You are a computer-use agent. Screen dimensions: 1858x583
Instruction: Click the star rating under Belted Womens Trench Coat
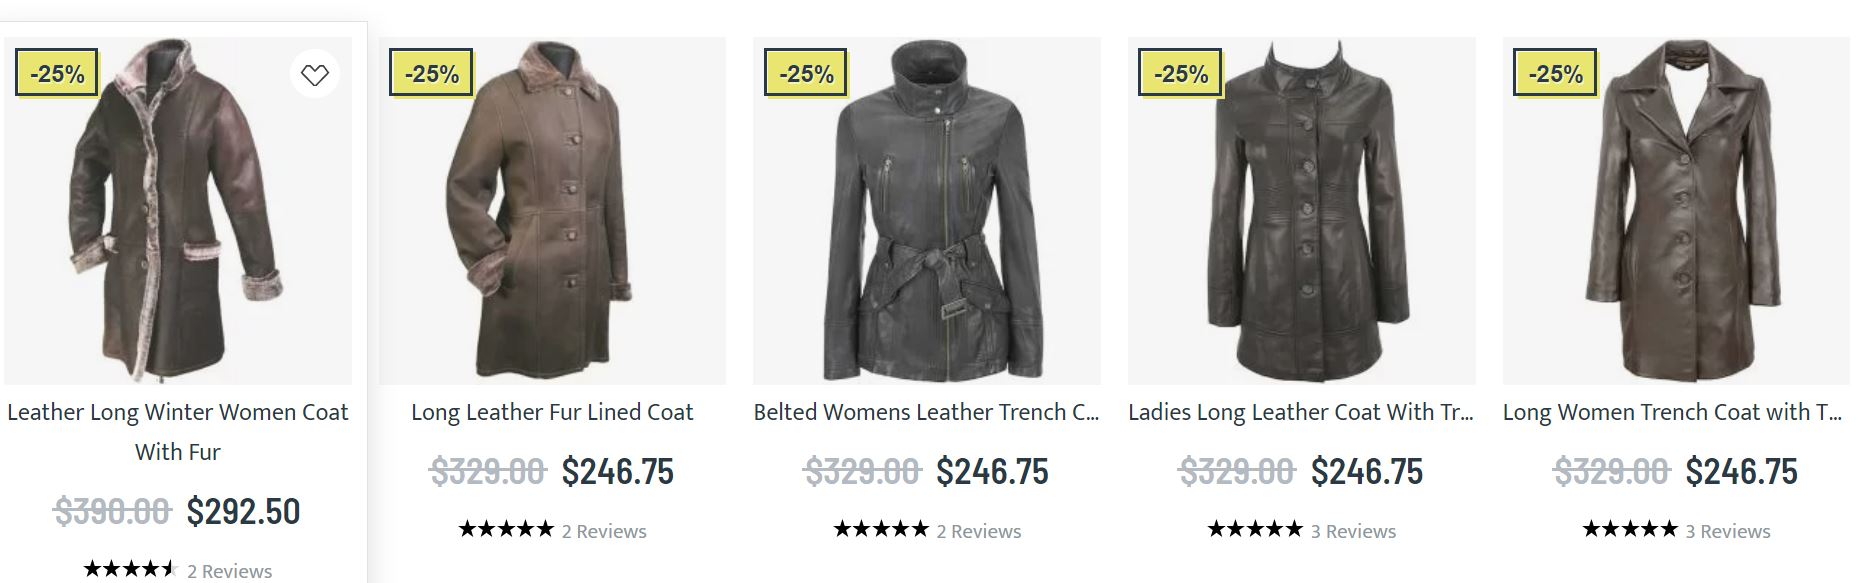[x=881, y=530]
